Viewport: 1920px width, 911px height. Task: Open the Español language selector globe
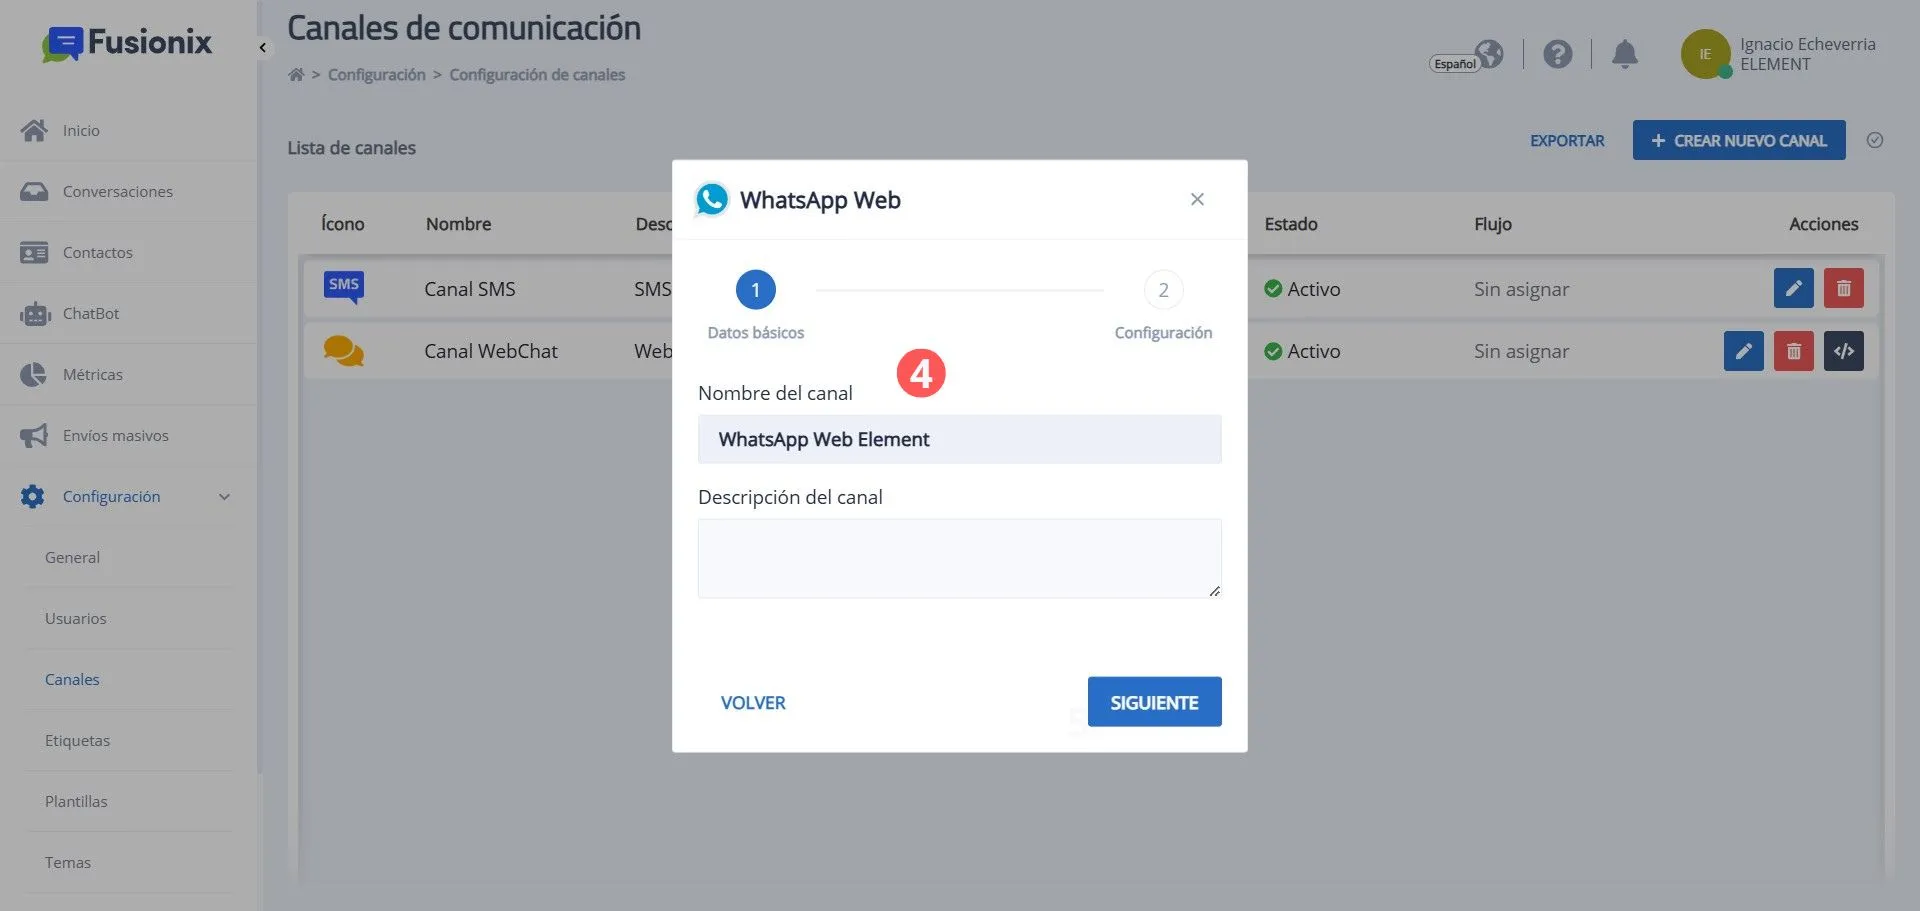click(1489, 53)
